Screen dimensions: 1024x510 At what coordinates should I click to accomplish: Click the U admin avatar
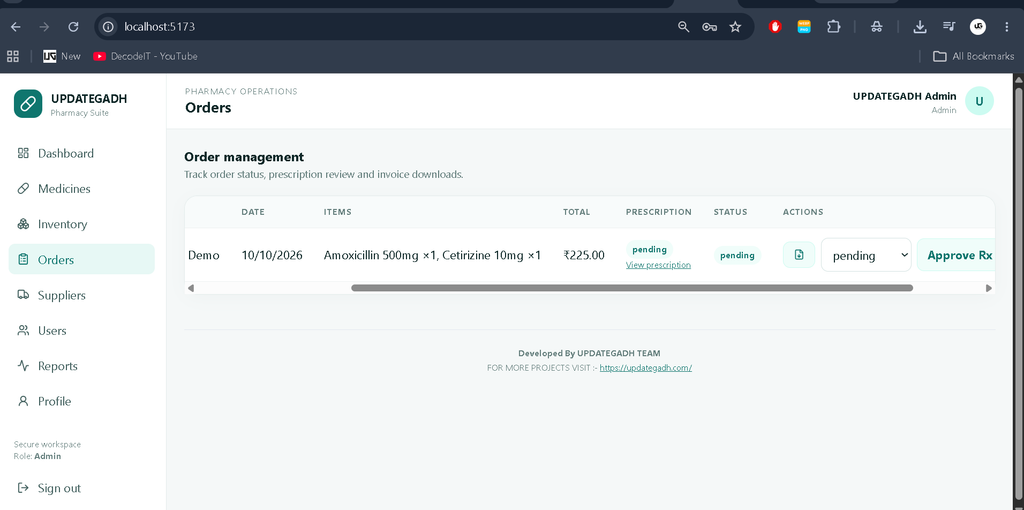click(x=979, y=101)
